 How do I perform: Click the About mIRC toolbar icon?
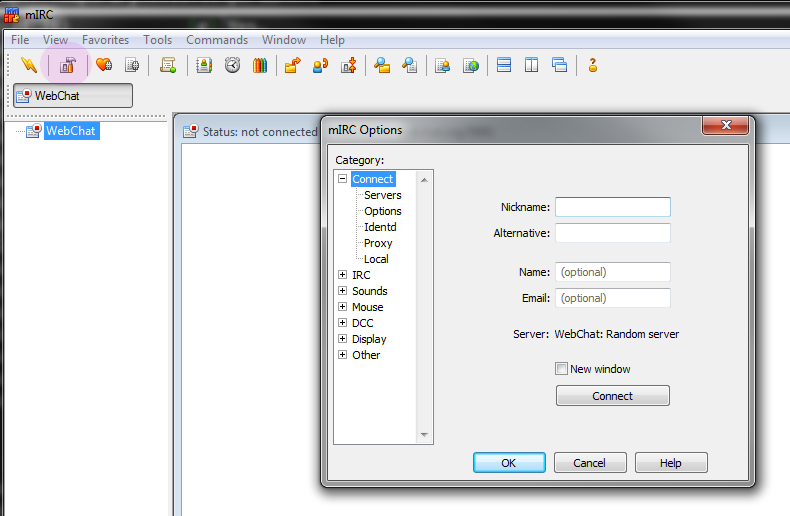pos(593,65)
